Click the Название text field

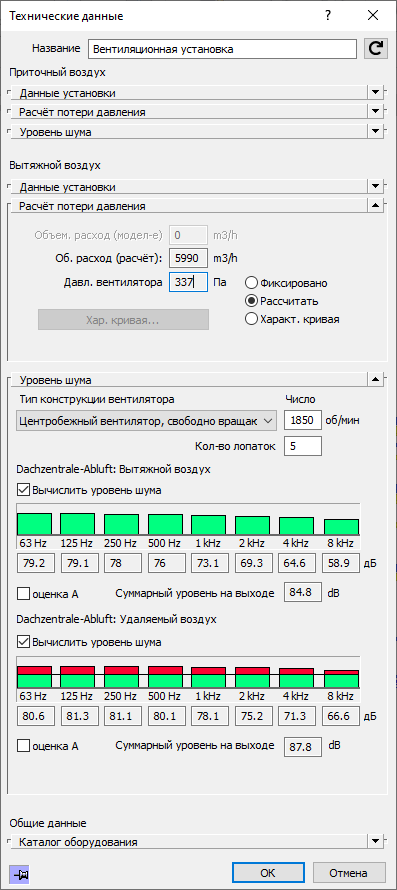[x=223, y=49]
